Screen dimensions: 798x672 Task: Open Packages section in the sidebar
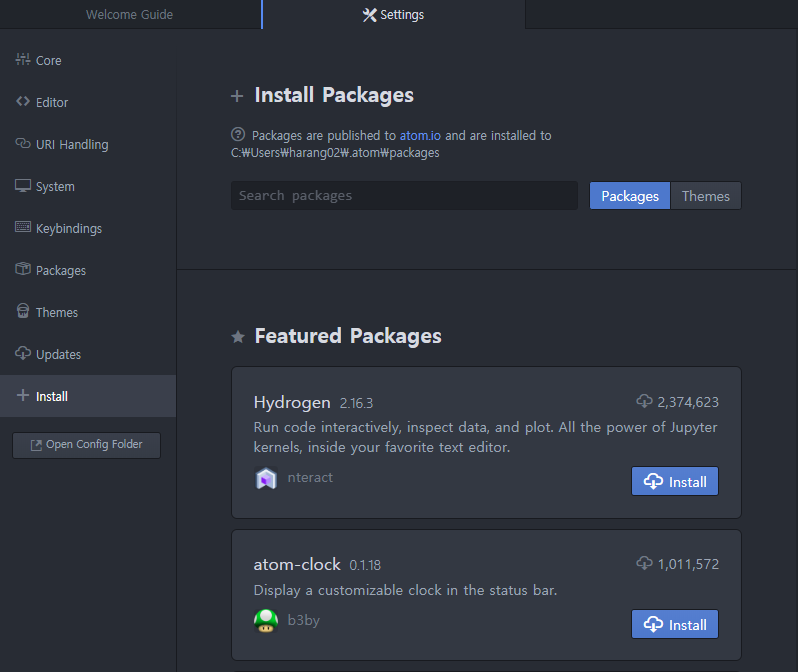click(x=88, y=270)
